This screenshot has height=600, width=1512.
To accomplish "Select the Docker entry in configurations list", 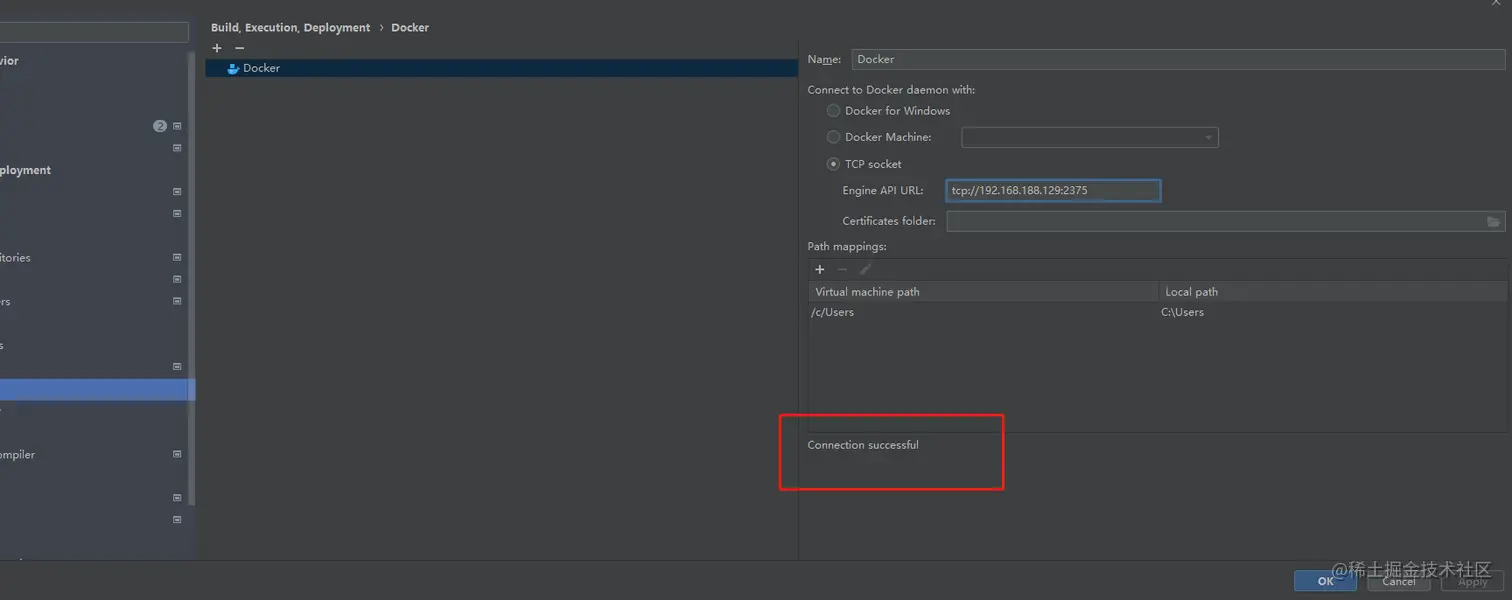I will click(502, 68).
